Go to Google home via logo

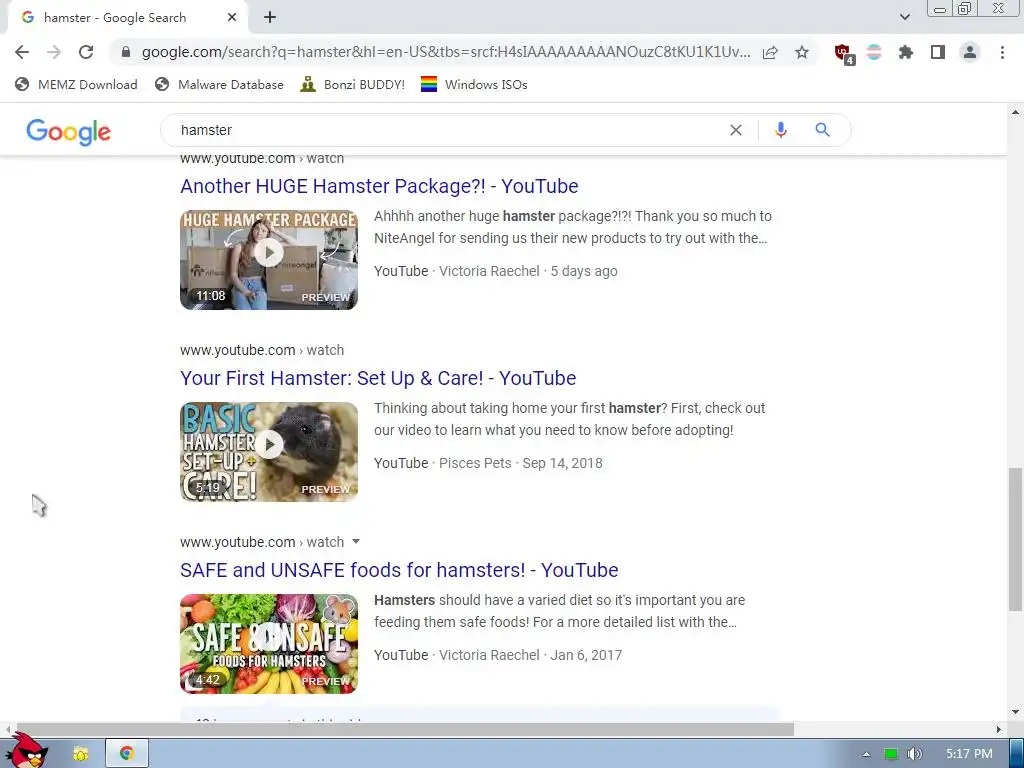[x=69, y=131]
